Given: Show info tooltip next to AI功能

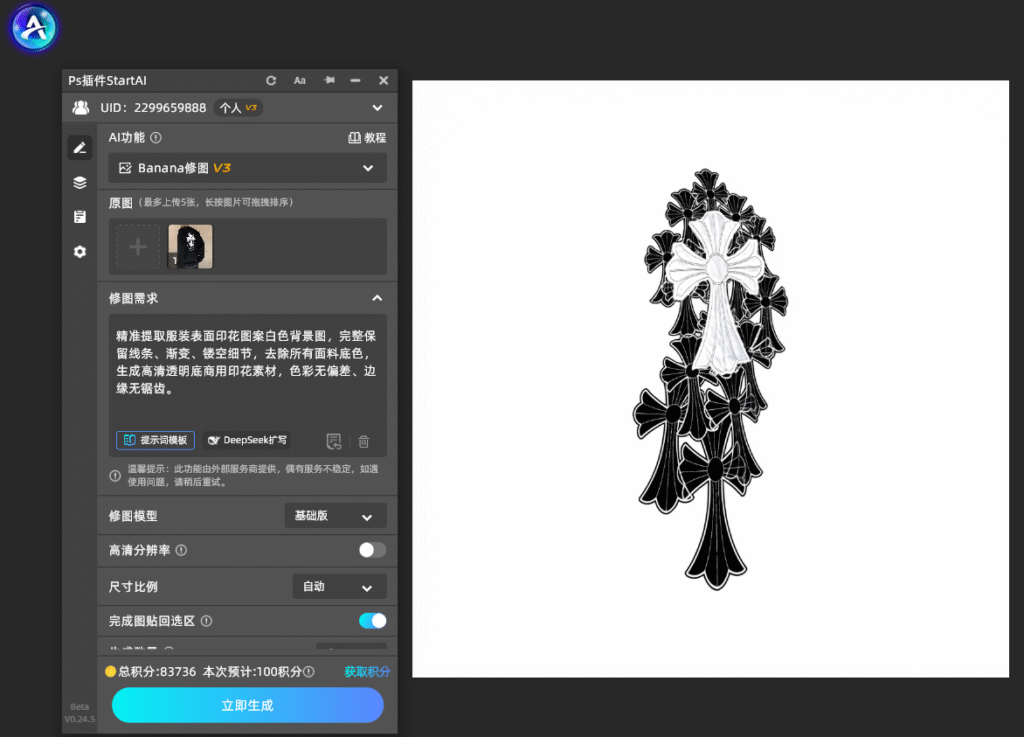Looking at the screenshot, I should point(155,138).
